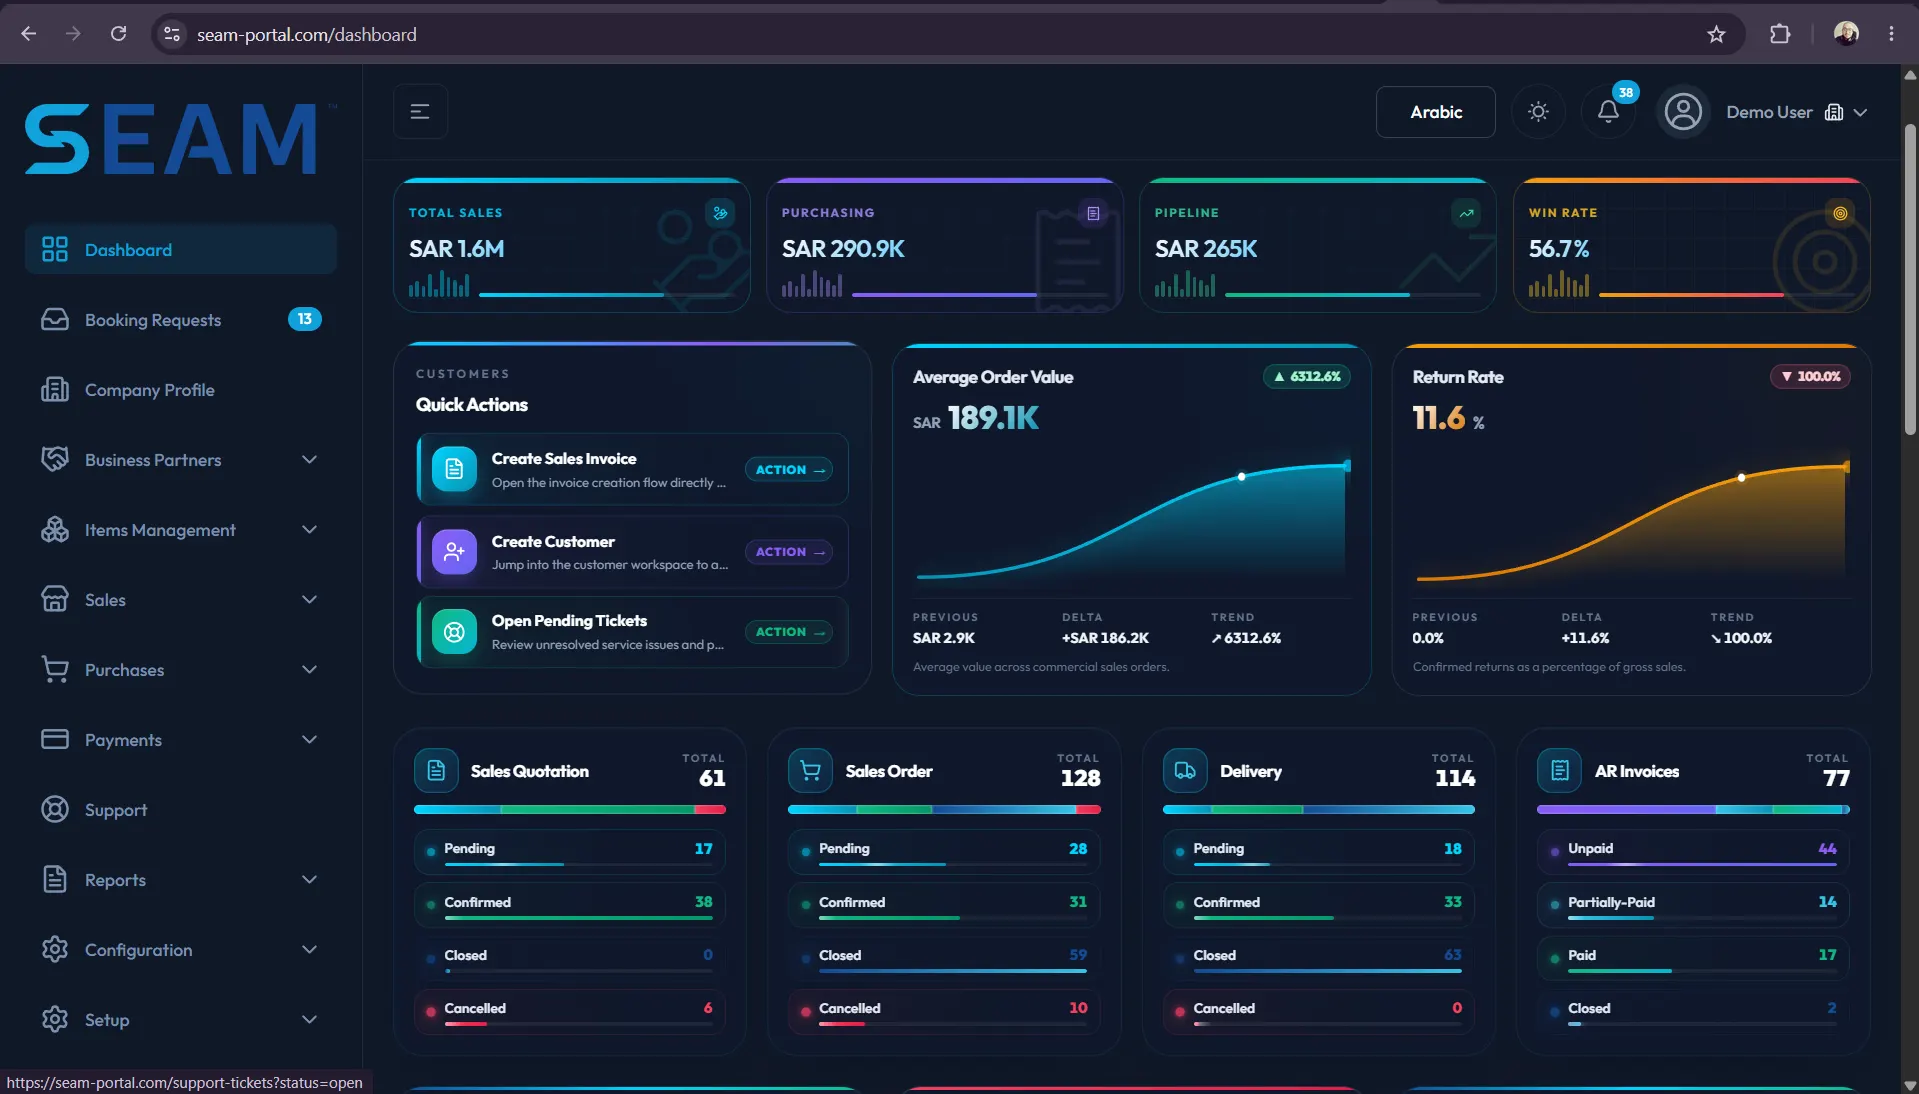Click the Pipeline card trend icon
Image resolution: width=1919 pixels, height=1094 pixels.
(x=1466, y=213)
